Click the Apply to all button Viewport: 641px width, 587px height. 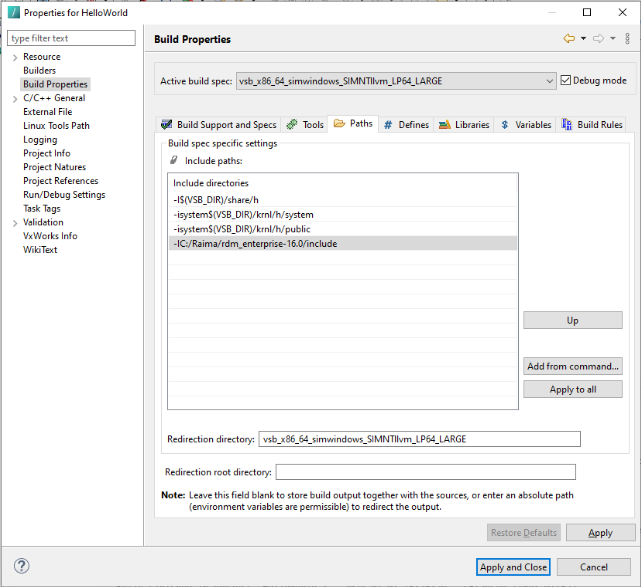[572, 389]
